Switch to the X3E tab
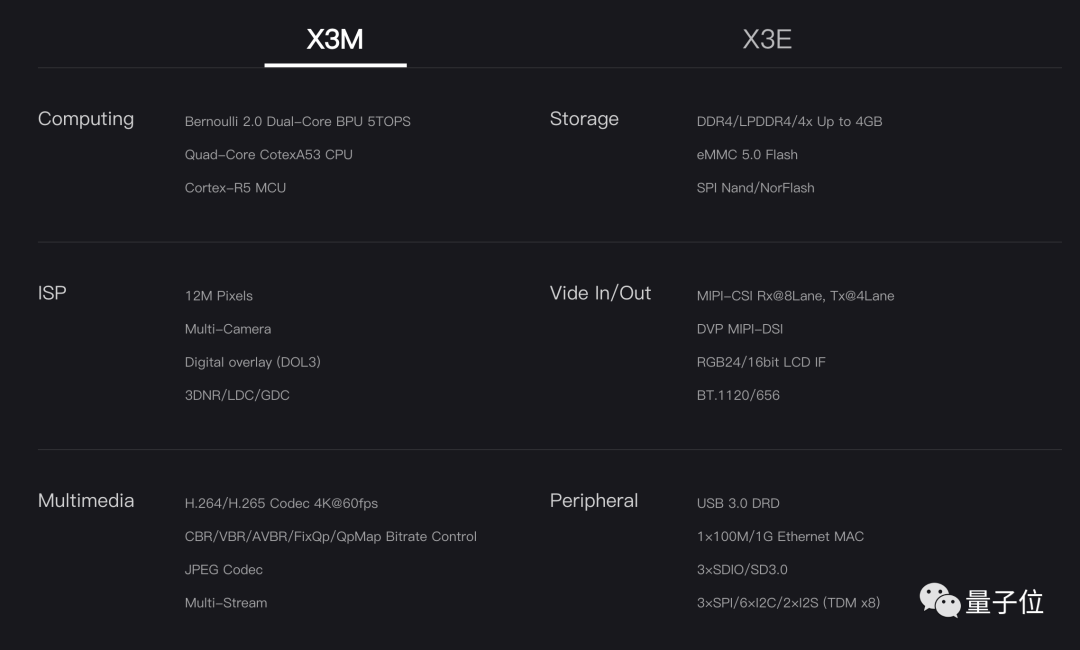This screenshot has height=650, width=1080. pyautogui.click(x=767, y=39)
